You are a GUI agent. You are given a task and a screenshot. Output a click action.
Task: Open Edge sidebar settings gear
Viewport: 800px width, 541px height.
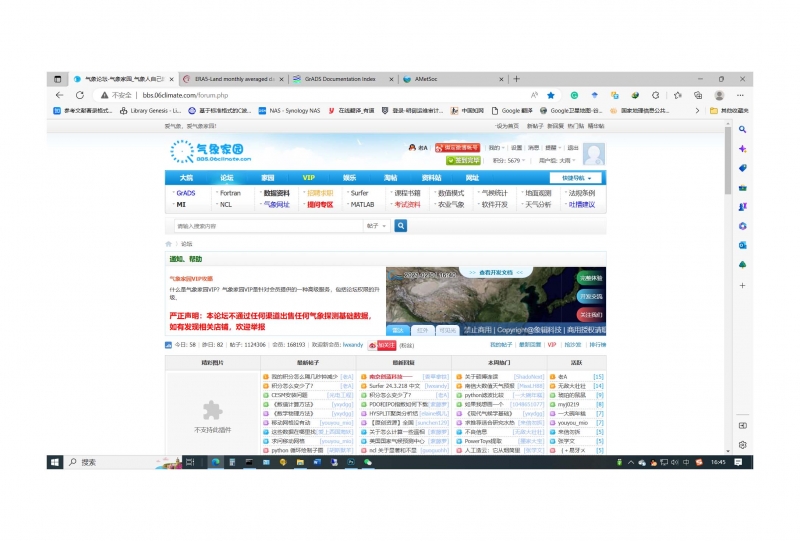pyautogui.click(x=743, y=444)
